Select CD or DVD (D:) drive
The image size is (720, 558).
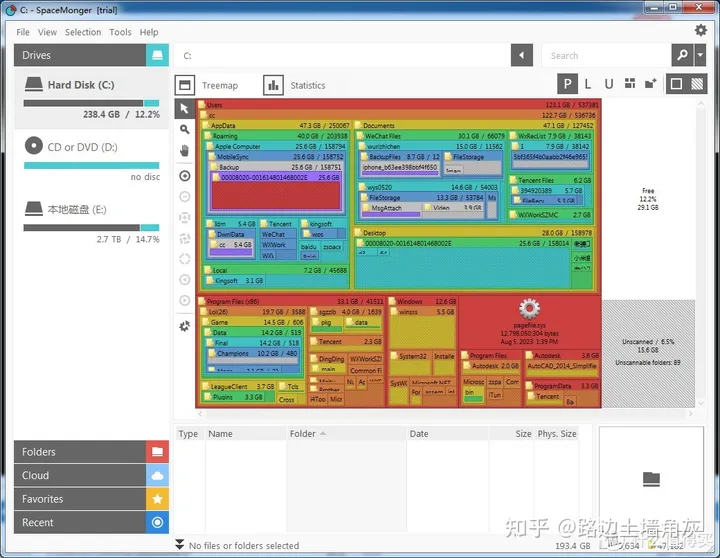point(91,159)
